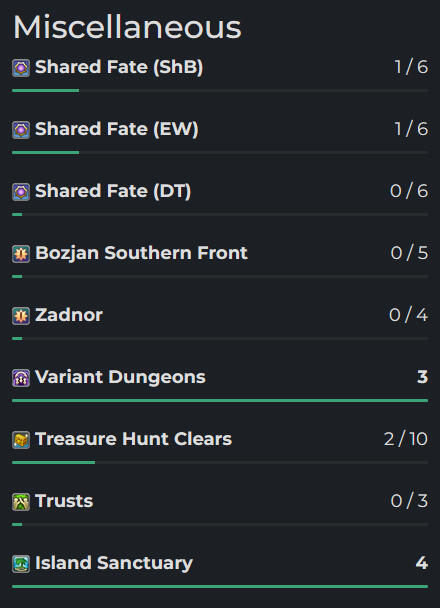Click the Bozjan Southern Front icon
The width and height of the screenshot is (440, 608).
coord(21,254)
